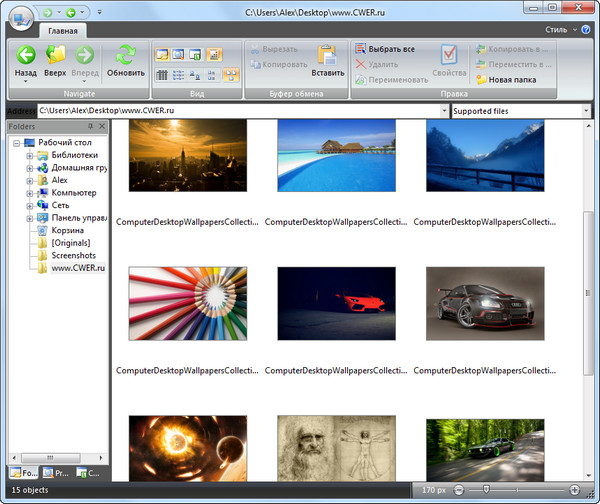
Task: Adjust the thumbnail size slider handle
Action: [487, 490]
